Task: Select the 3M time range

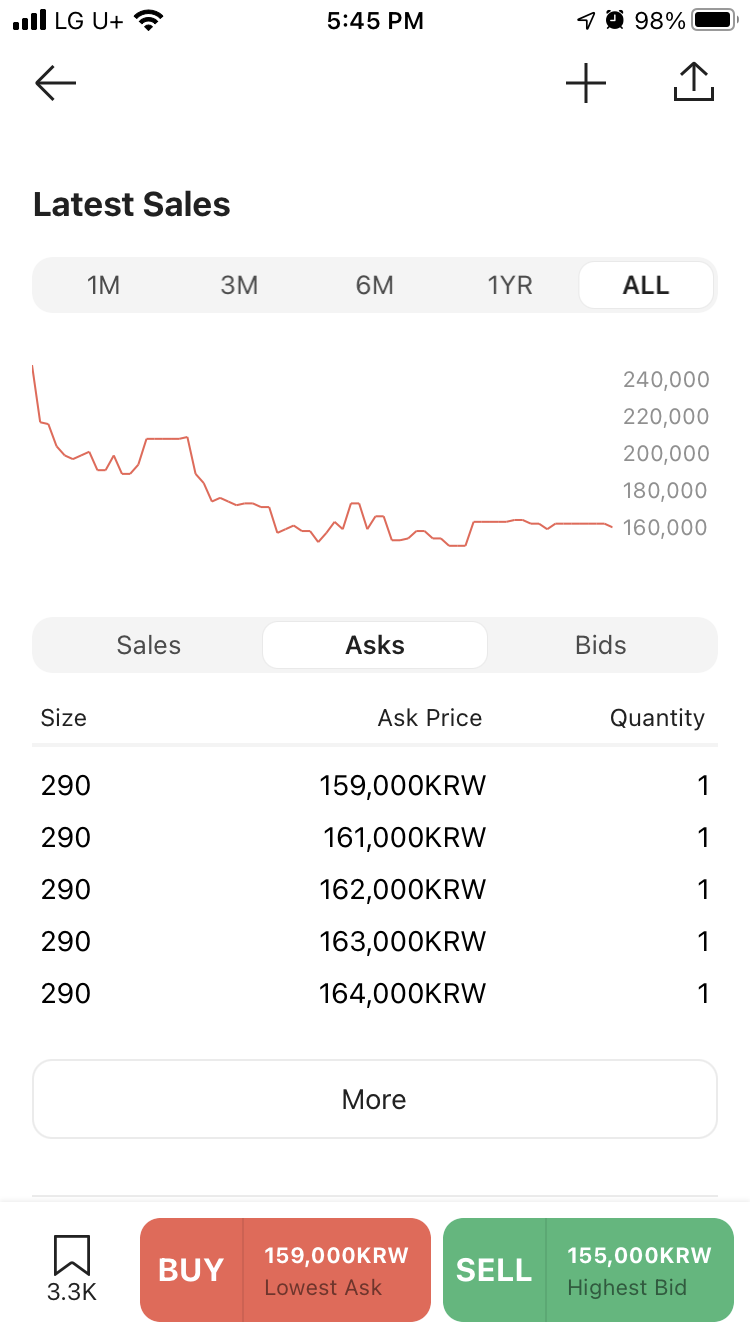Action: [239, 286]
